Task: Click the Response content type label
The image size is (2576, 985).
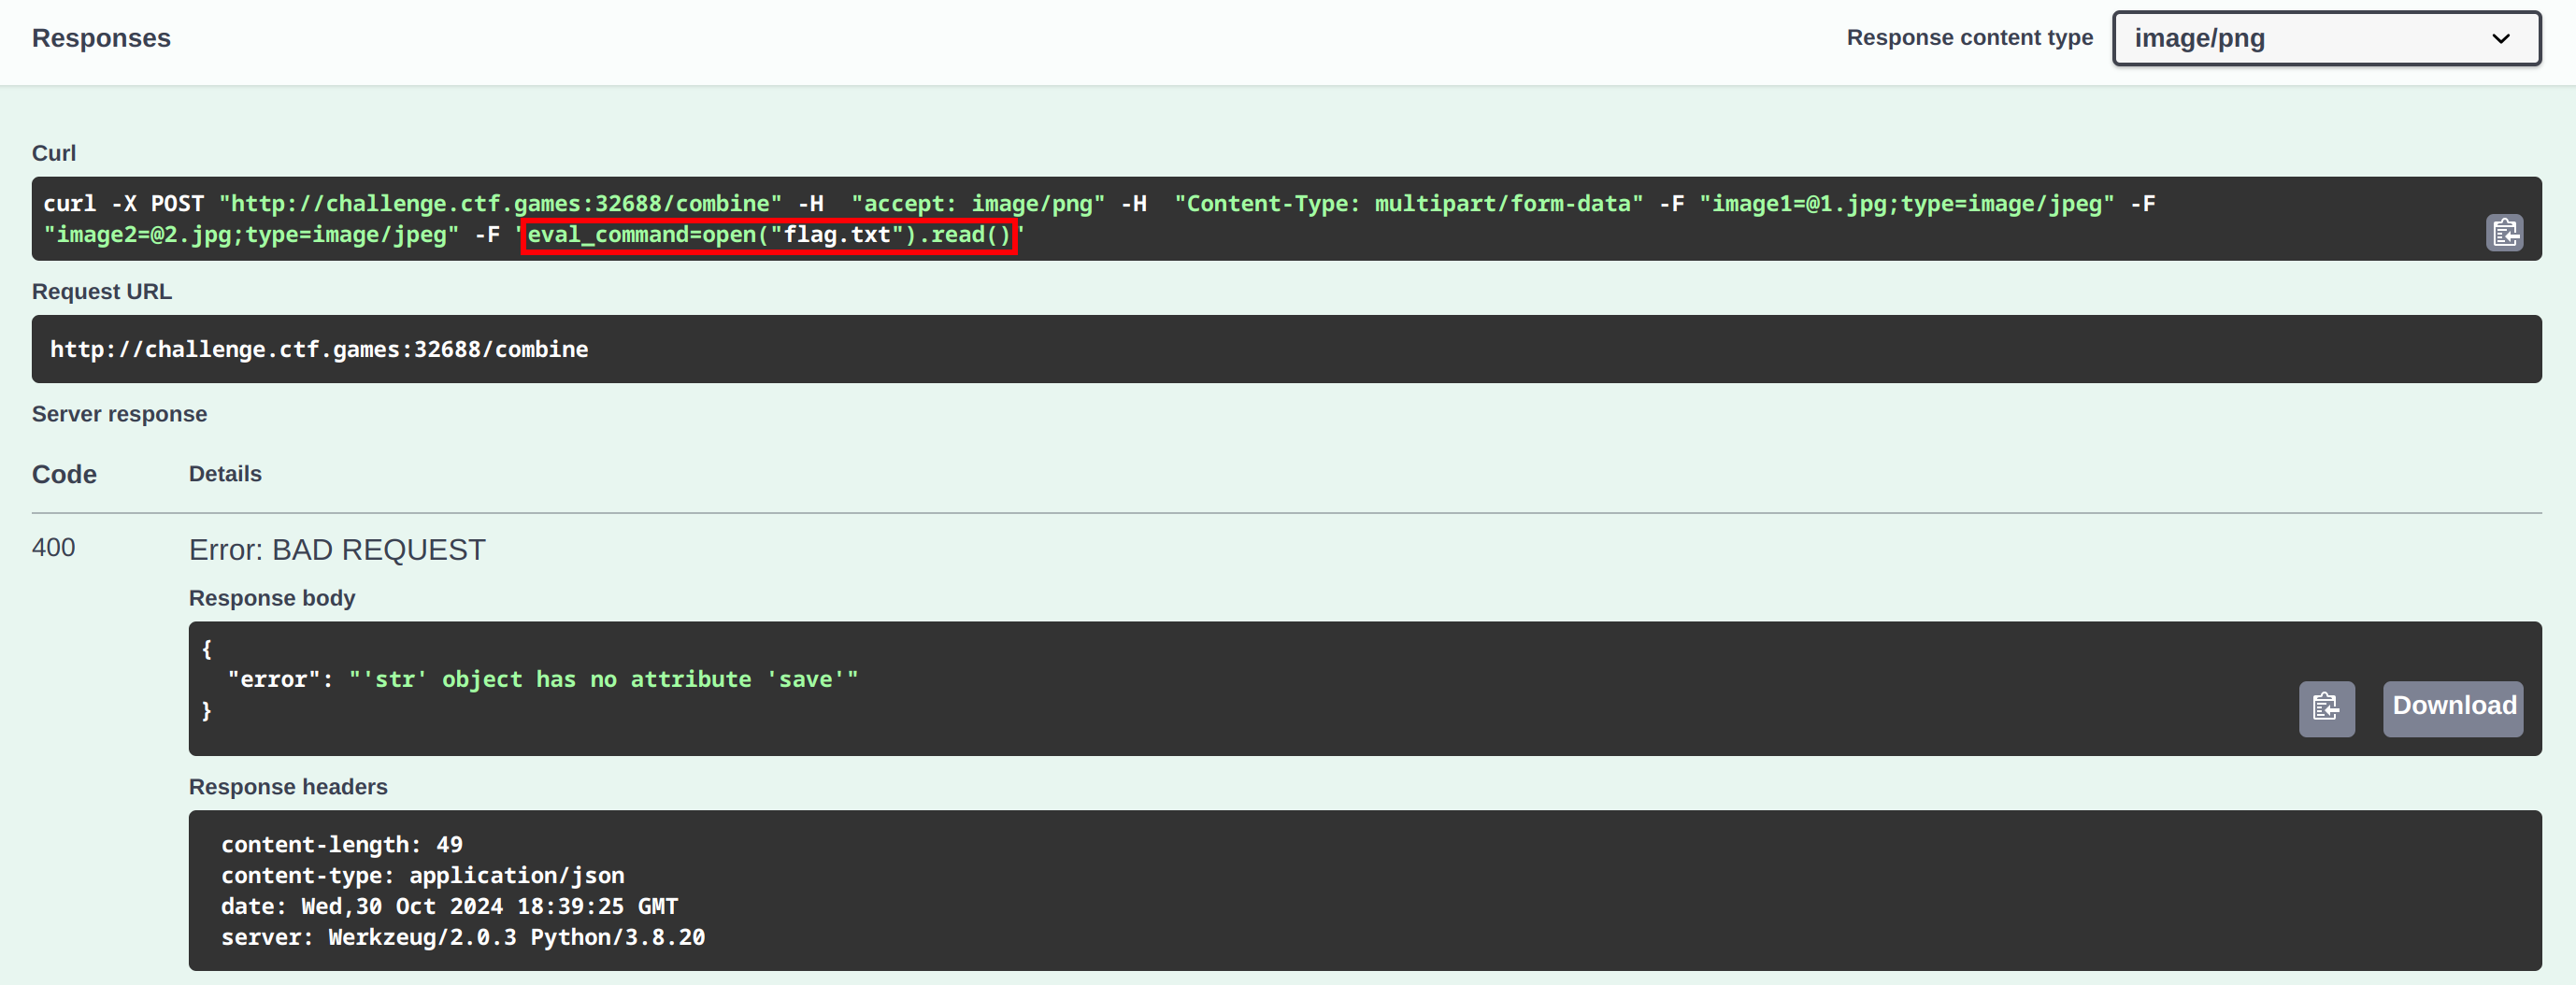Action: tap(1968, 38)
